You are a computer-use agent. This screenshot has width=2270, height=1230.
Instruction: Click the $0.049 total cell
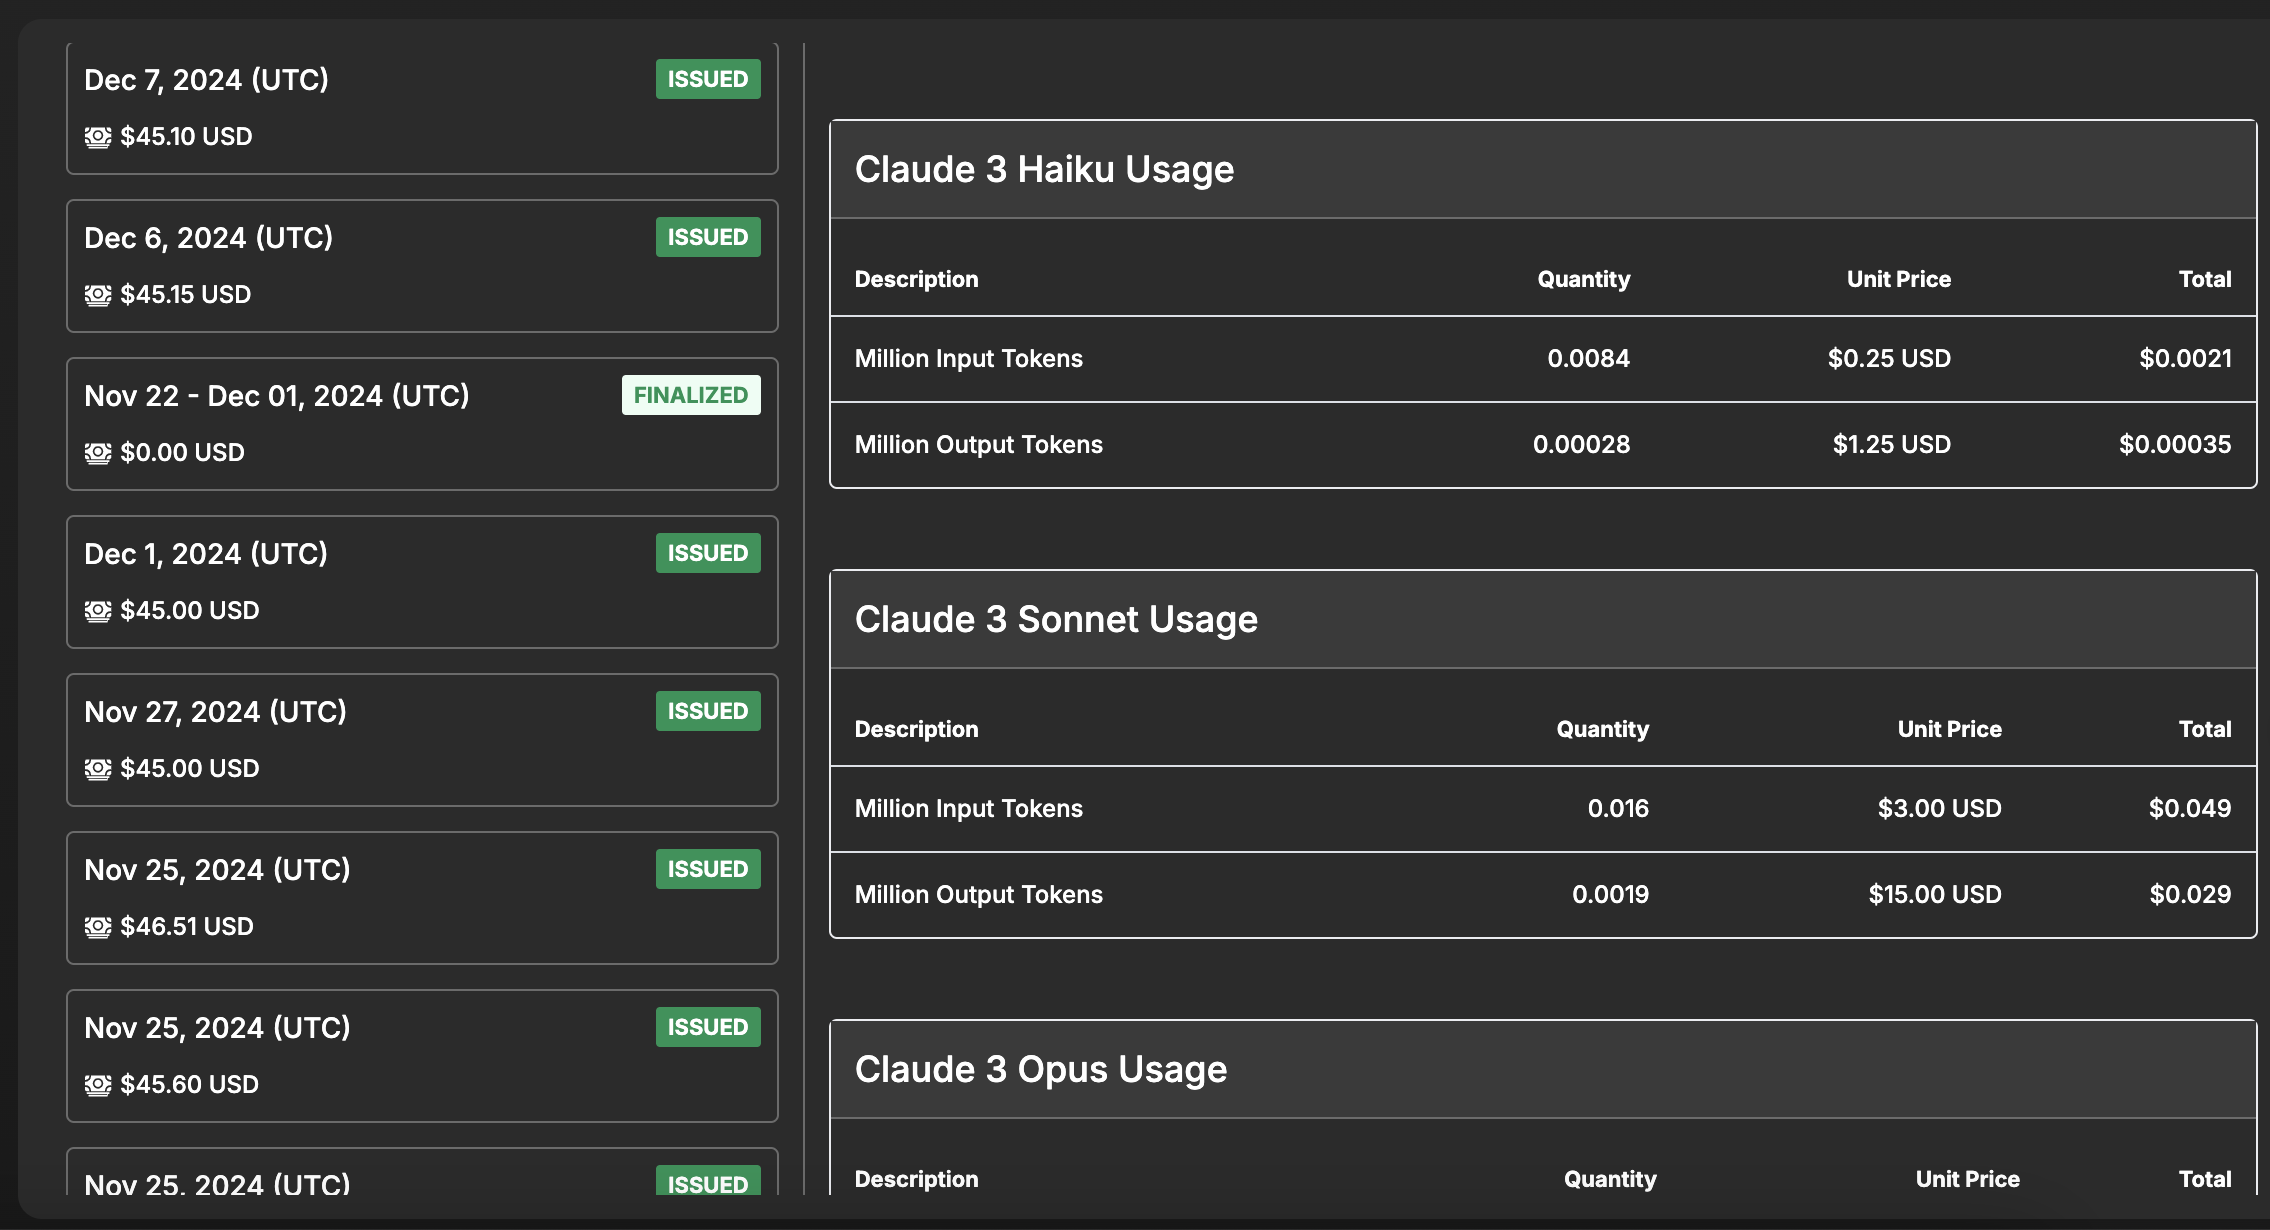pyautogui.click(x=2190, y=808)
